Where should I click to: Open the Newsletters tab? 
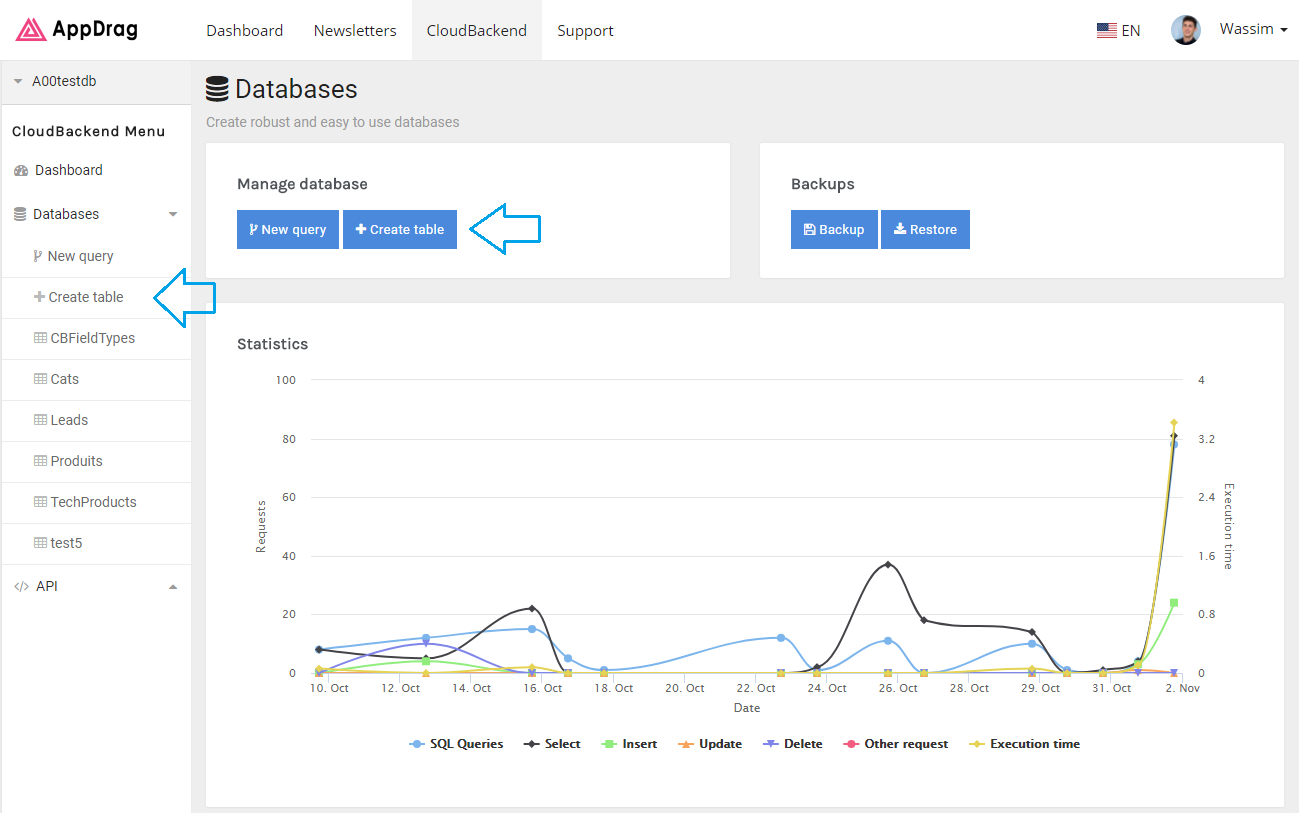click(355, 30)
